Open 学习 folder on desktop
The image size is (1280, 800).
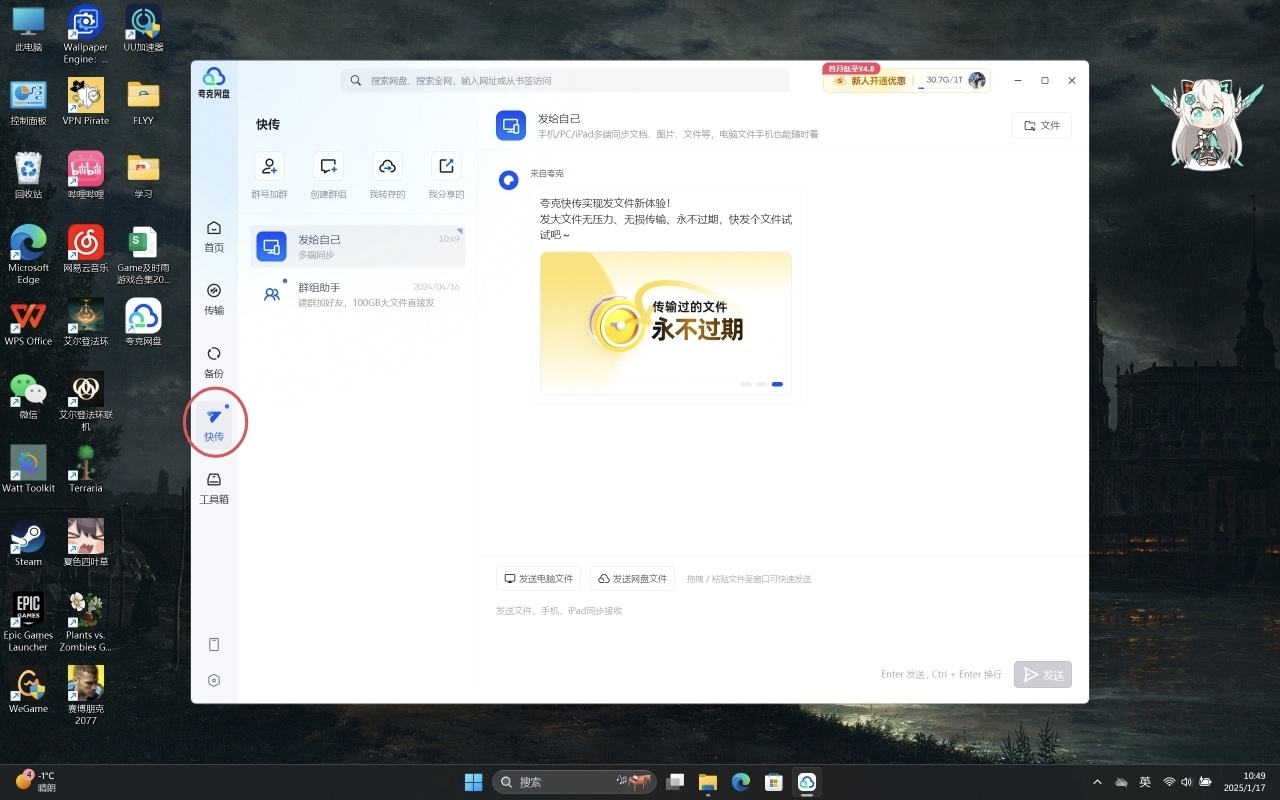pos(143,176)
